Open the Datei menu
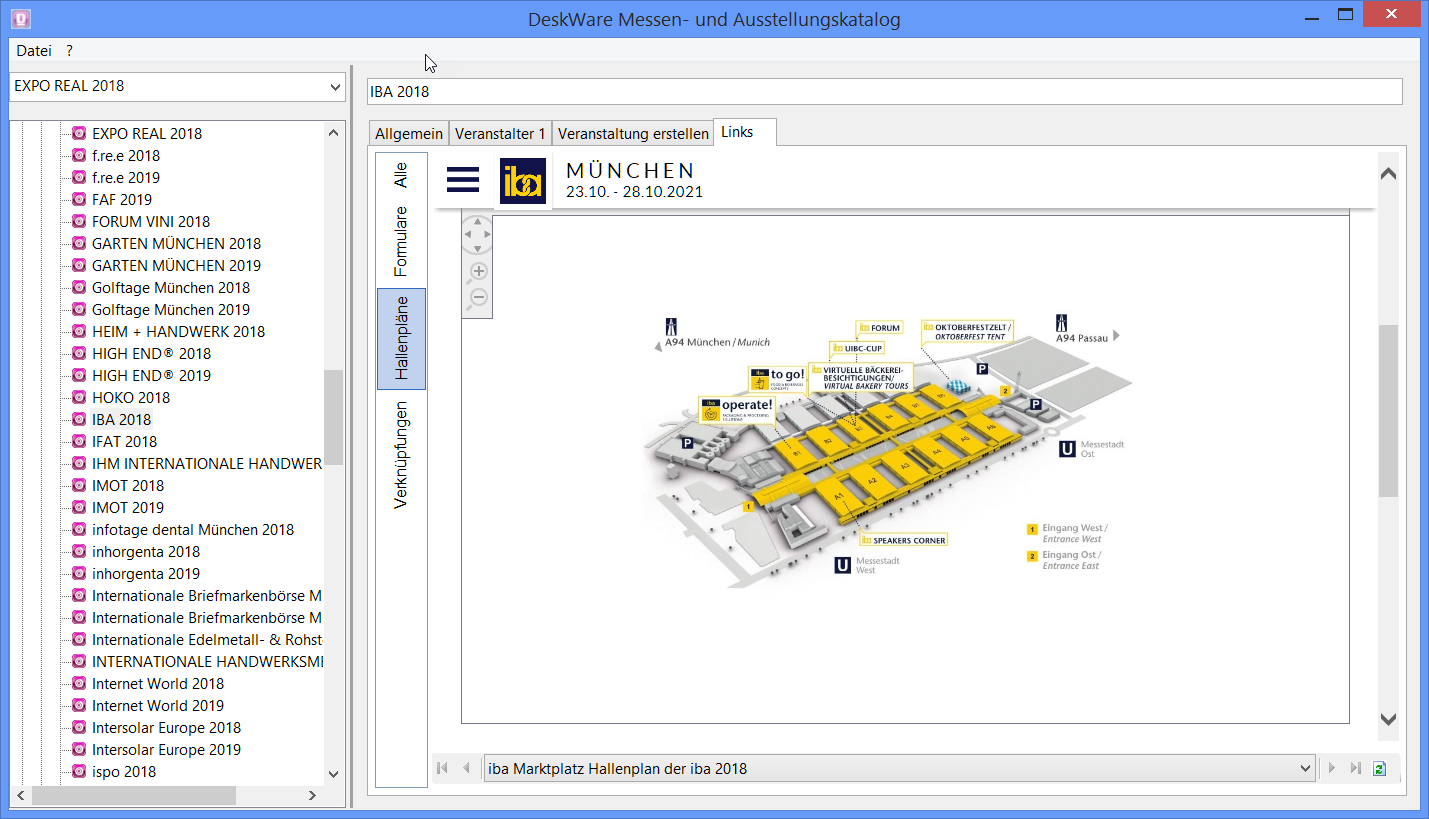Image resolution: width=1429 pixels, height=819 pixels. tap(34, 50)
